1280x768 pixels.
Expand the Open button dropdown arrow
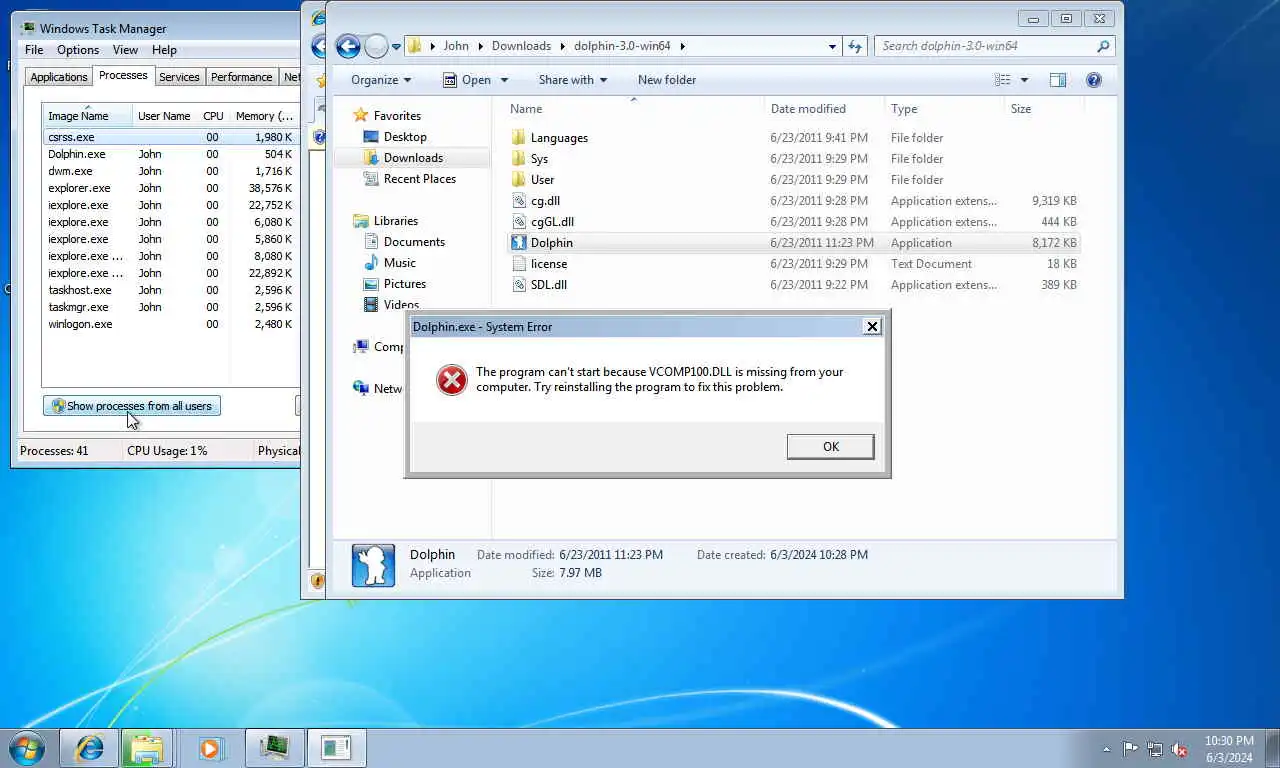(x=504, y=80)
